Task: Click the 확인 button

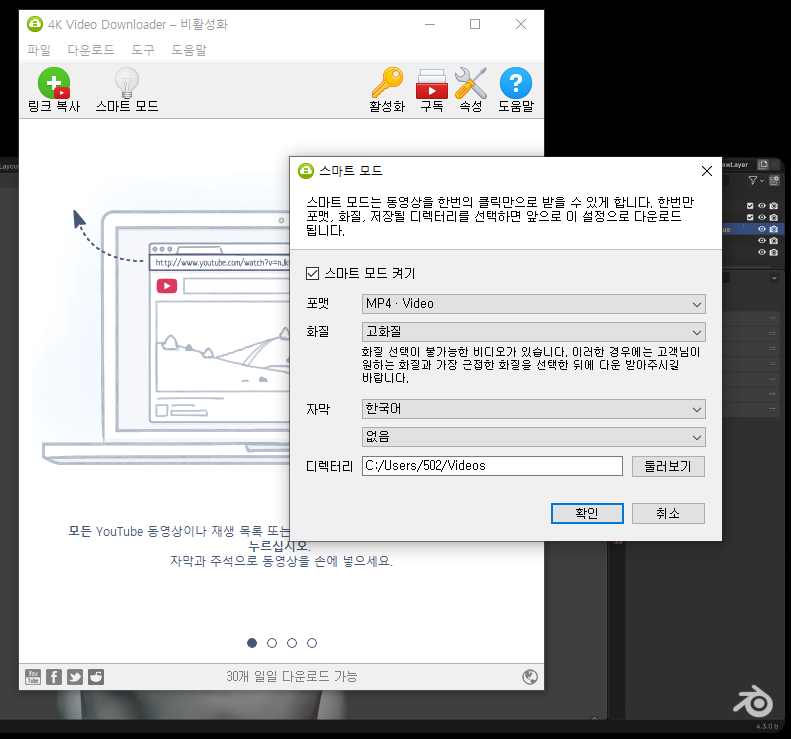Action: tap(587, 514)
